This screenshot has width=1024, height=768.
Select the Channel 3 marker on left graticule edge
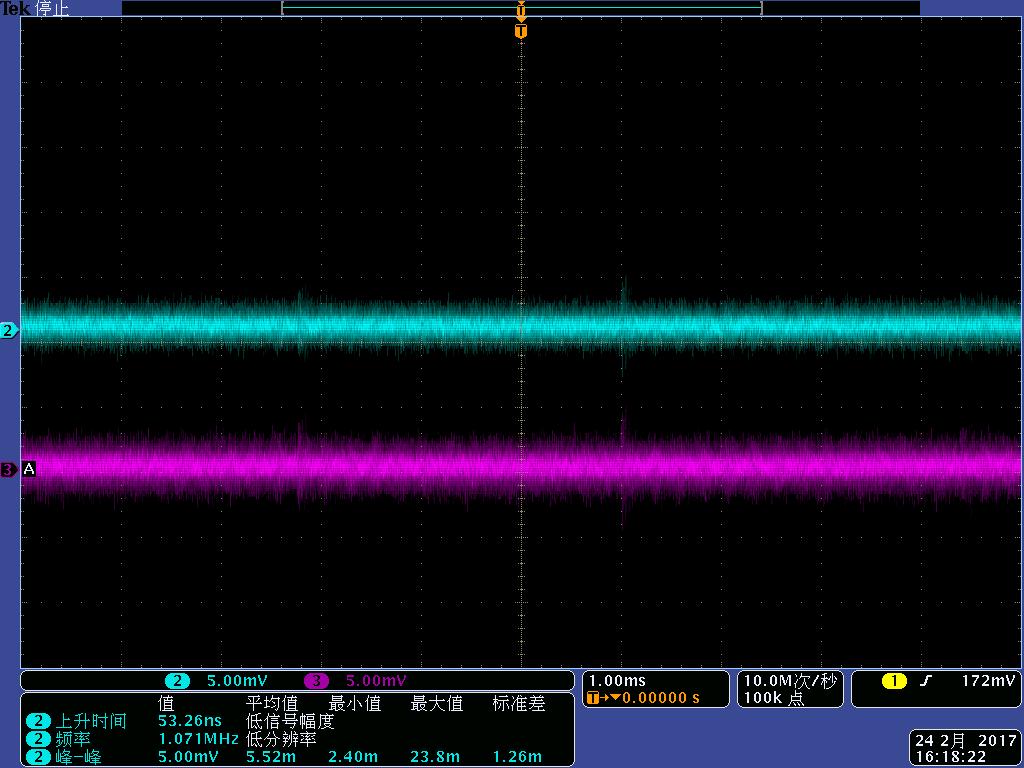coord(7,467)
